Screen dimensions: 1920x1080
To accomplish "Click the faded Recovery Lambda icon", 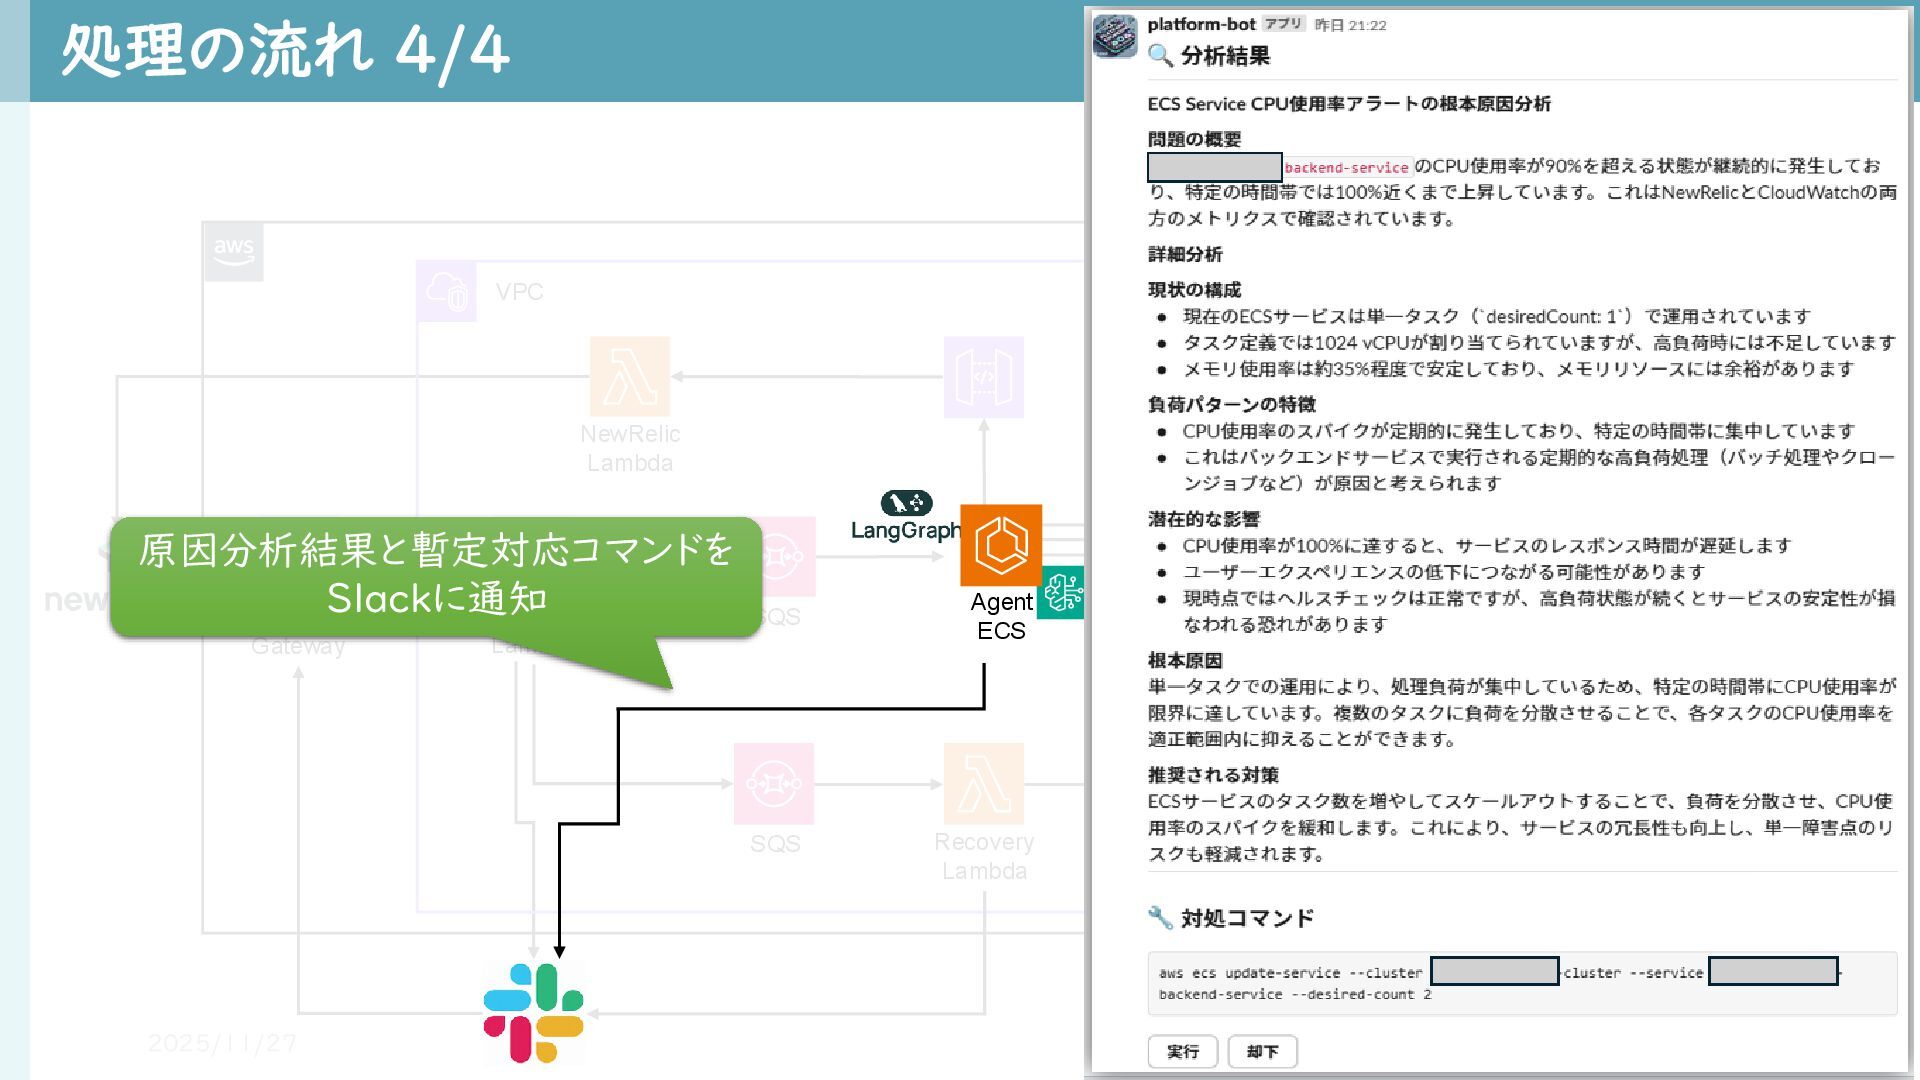I will tap(984, 783).
